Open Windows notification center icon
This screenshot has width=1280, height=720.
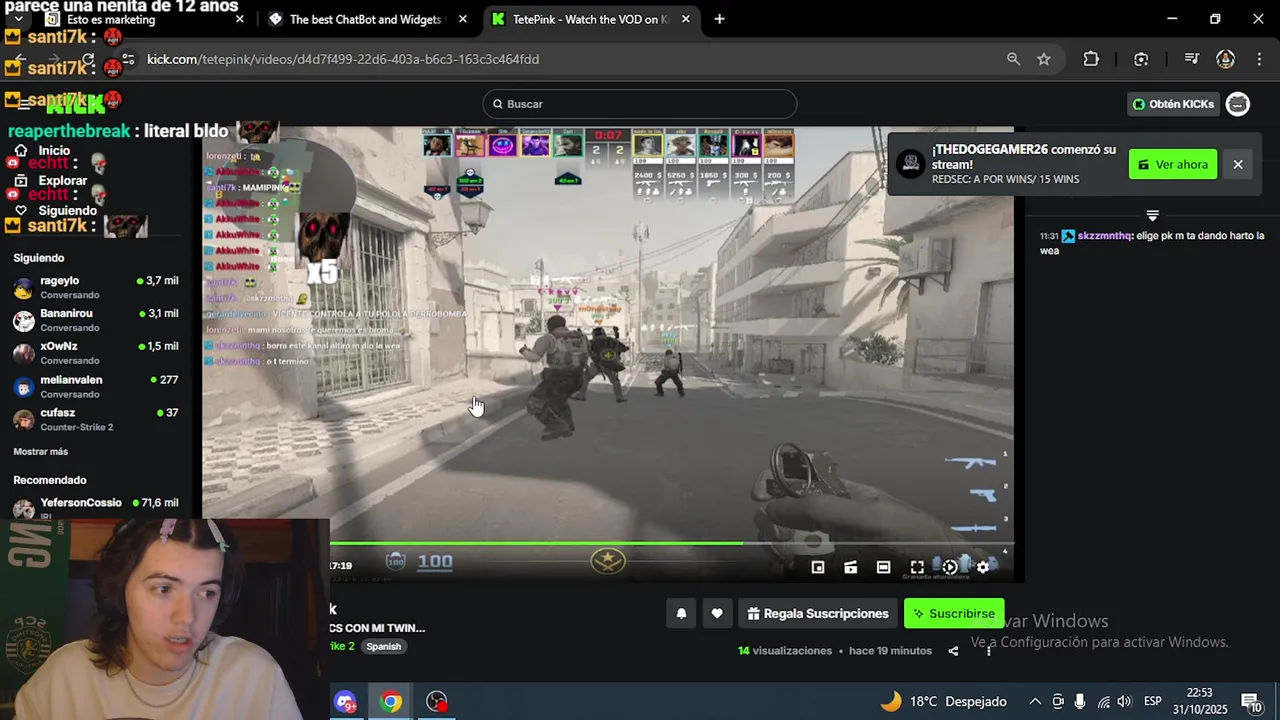click(1249, 702)
